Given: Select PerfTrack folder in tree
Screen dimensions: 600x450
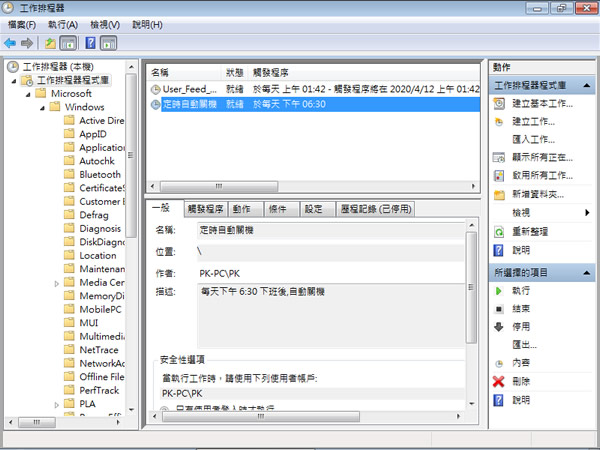Looking at the screenshot, I should click(99, 391).
